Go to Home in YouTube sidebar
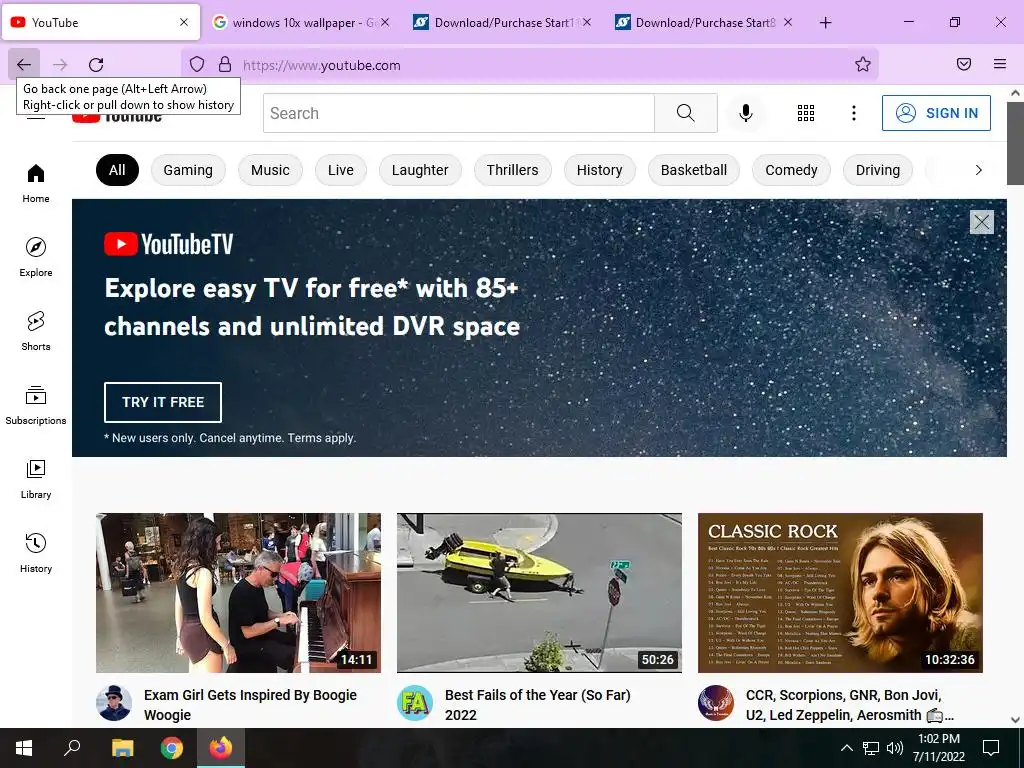This screenshot has height=768, width=1024. [x=36, y=184]
